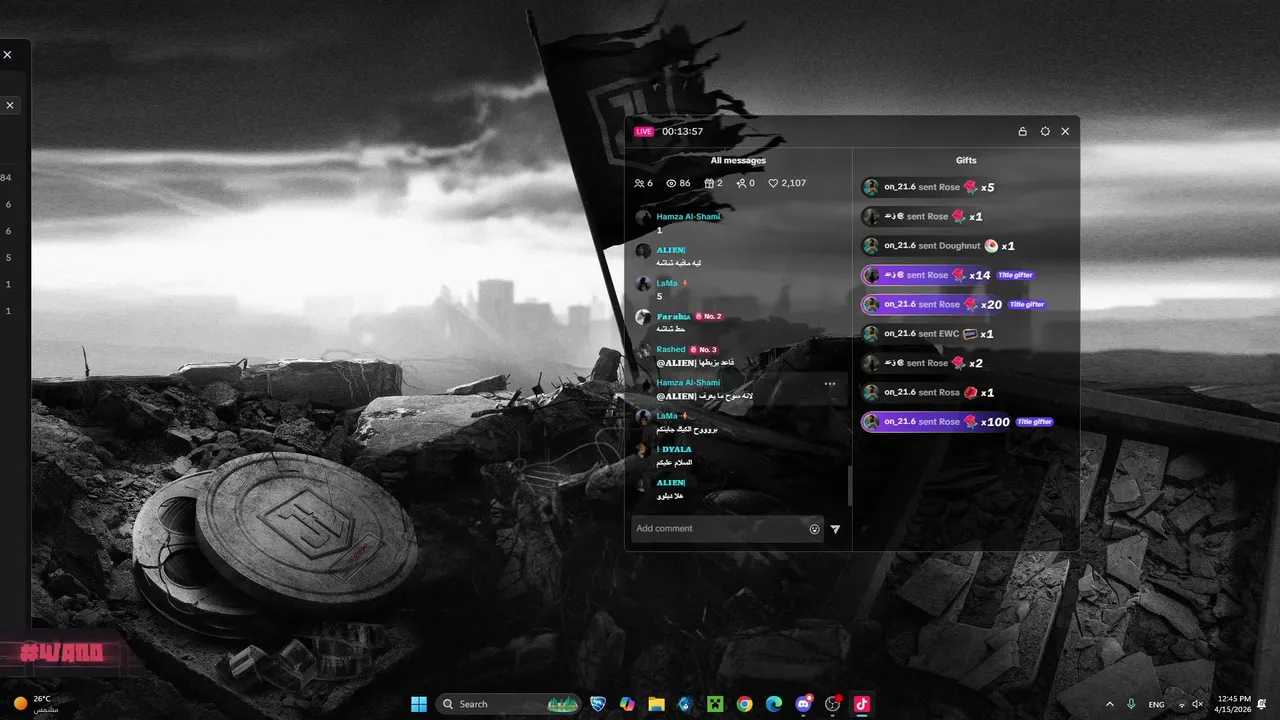This screenshot has width=1280, height=720.
Task: Click the chat messages scrollbar
Action: point(850,486)
